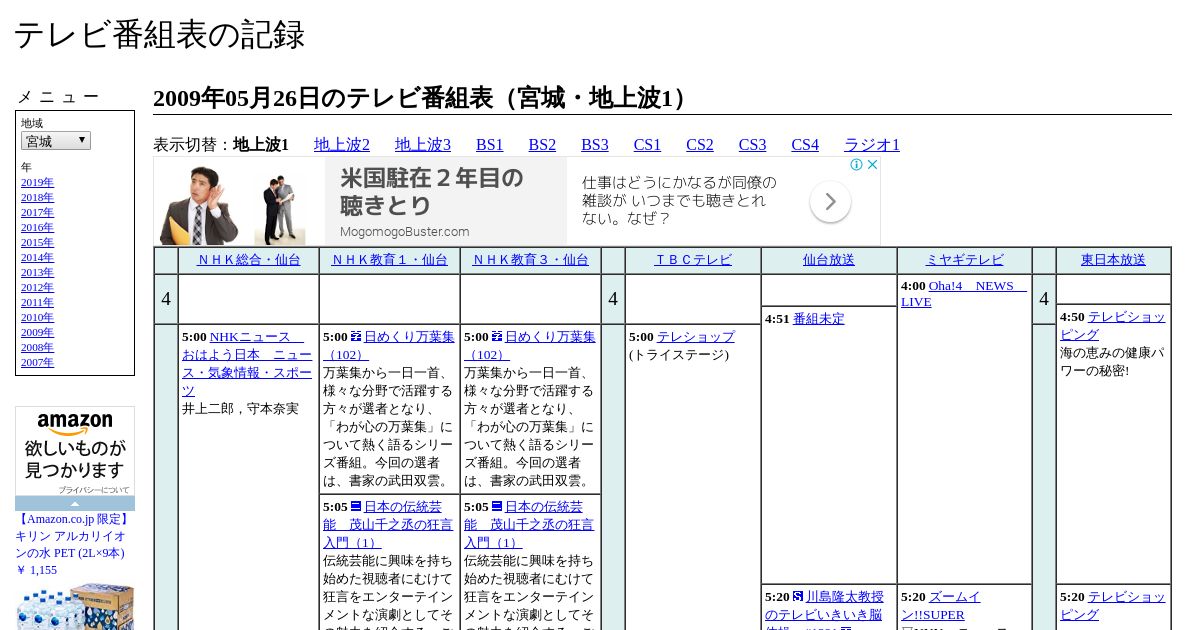Open the 2009年 archive link
This screenshot has height=630, width=1200.
click(x=37, y=332)
